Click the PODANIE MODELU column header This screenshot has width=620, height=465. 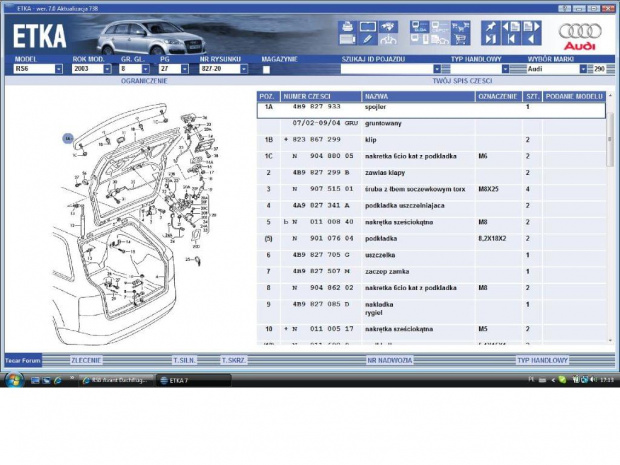click(x=574, y=96)
